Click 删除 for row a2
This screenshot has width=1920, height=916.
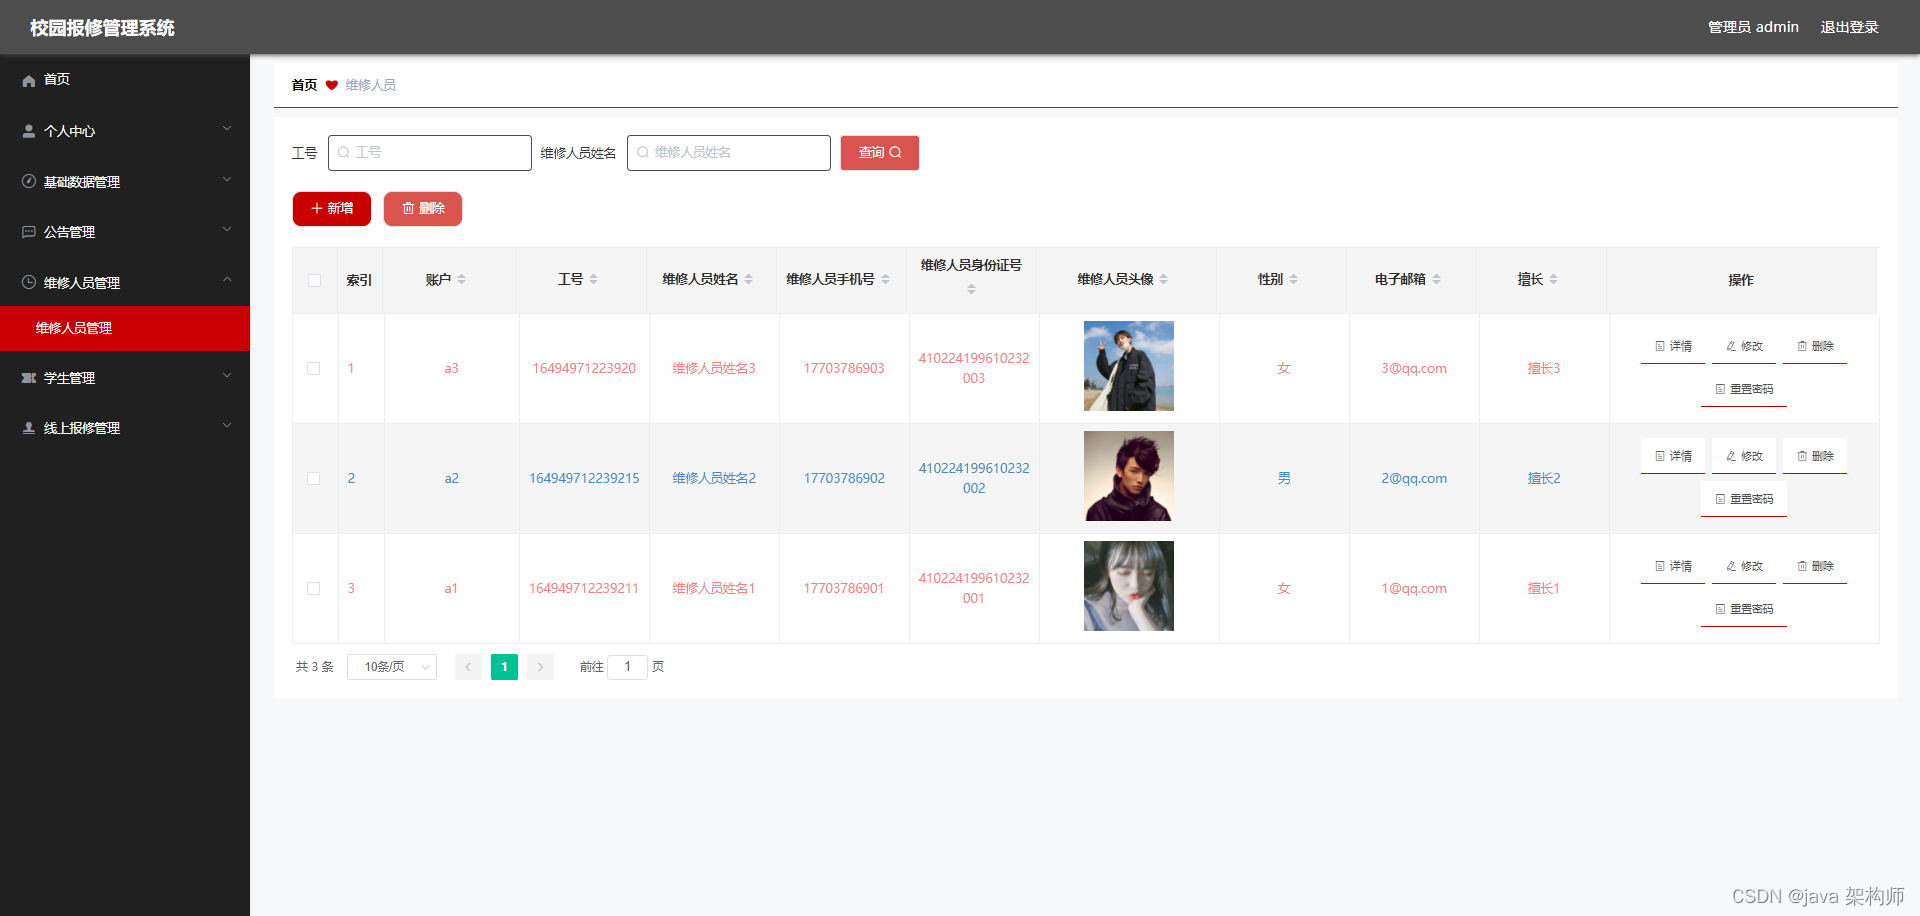(x=1815, y=456)
